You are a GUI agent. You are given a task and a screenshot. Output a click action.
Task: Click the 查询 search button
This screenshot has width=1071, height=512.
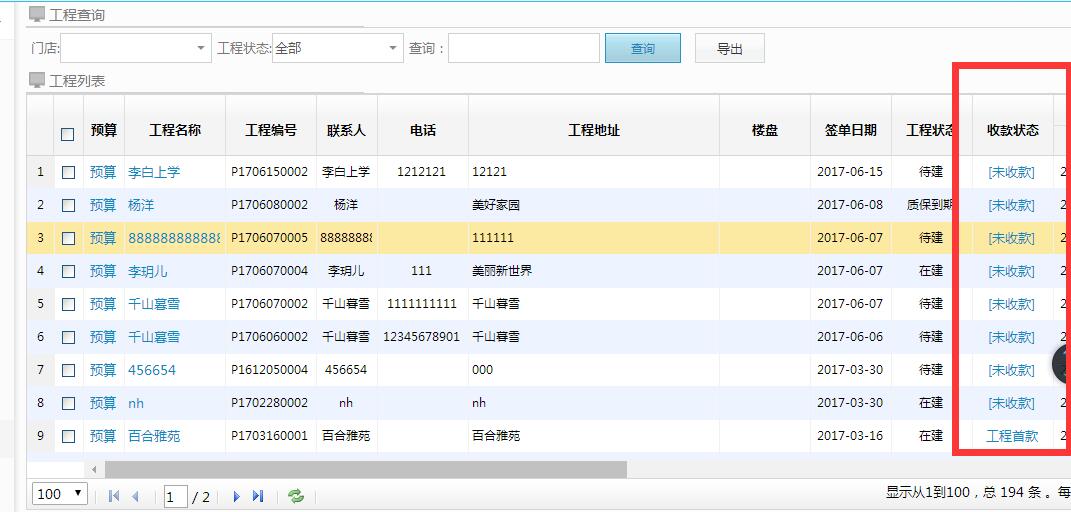coord(642,48)
